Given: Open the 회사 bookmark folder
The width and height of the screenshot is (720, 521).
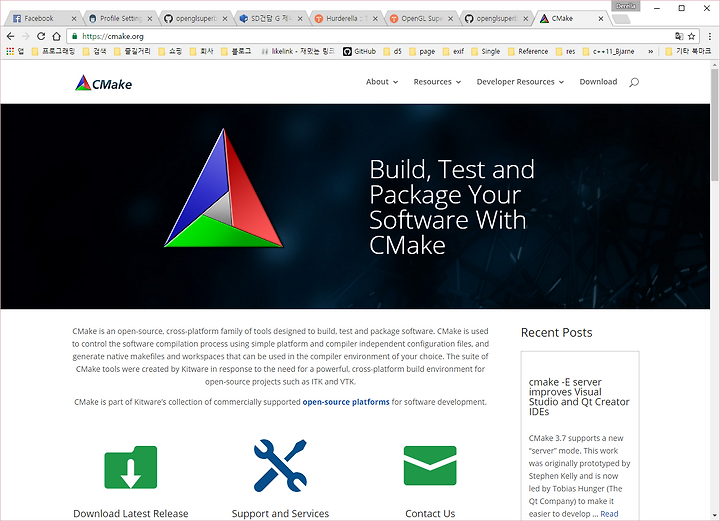Looking at the screenshot, I should pos(202,51).
